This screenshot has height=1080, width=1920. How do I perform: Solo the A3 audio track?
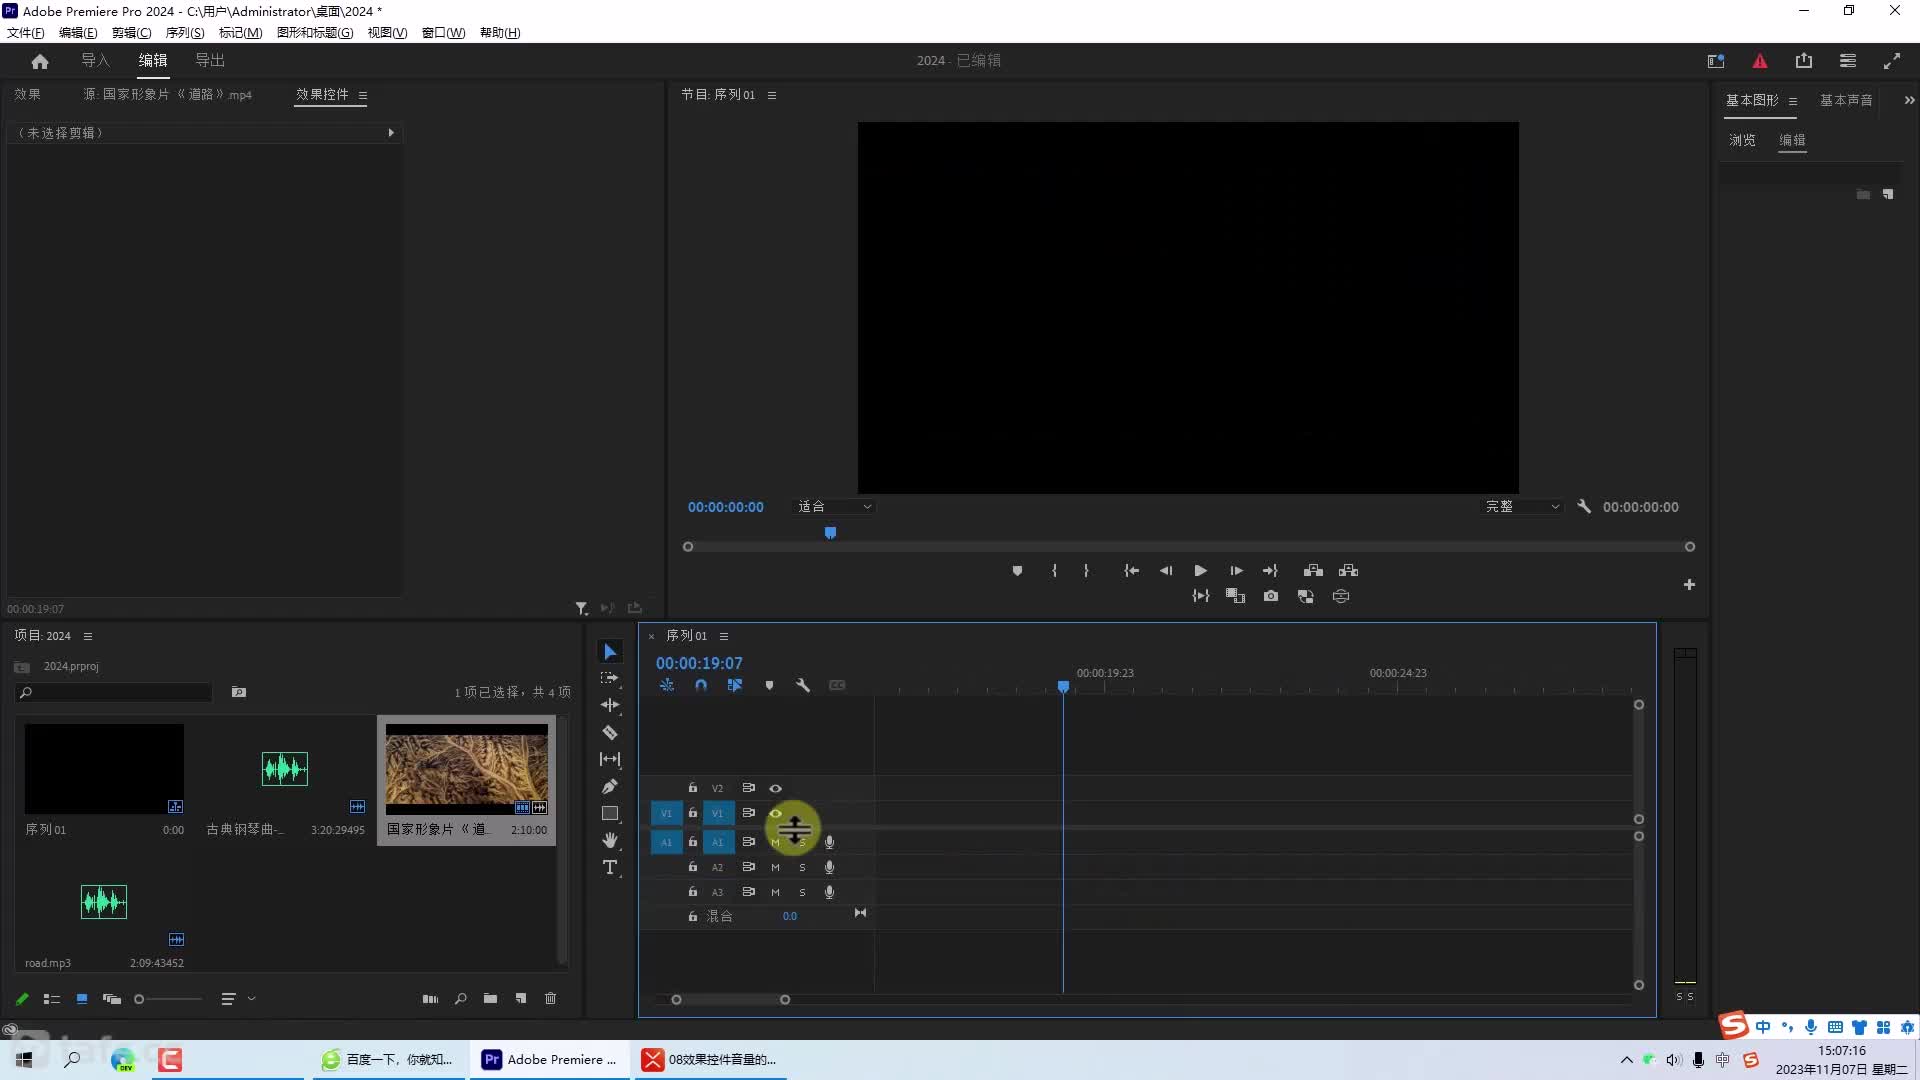(x=802, y=892)
